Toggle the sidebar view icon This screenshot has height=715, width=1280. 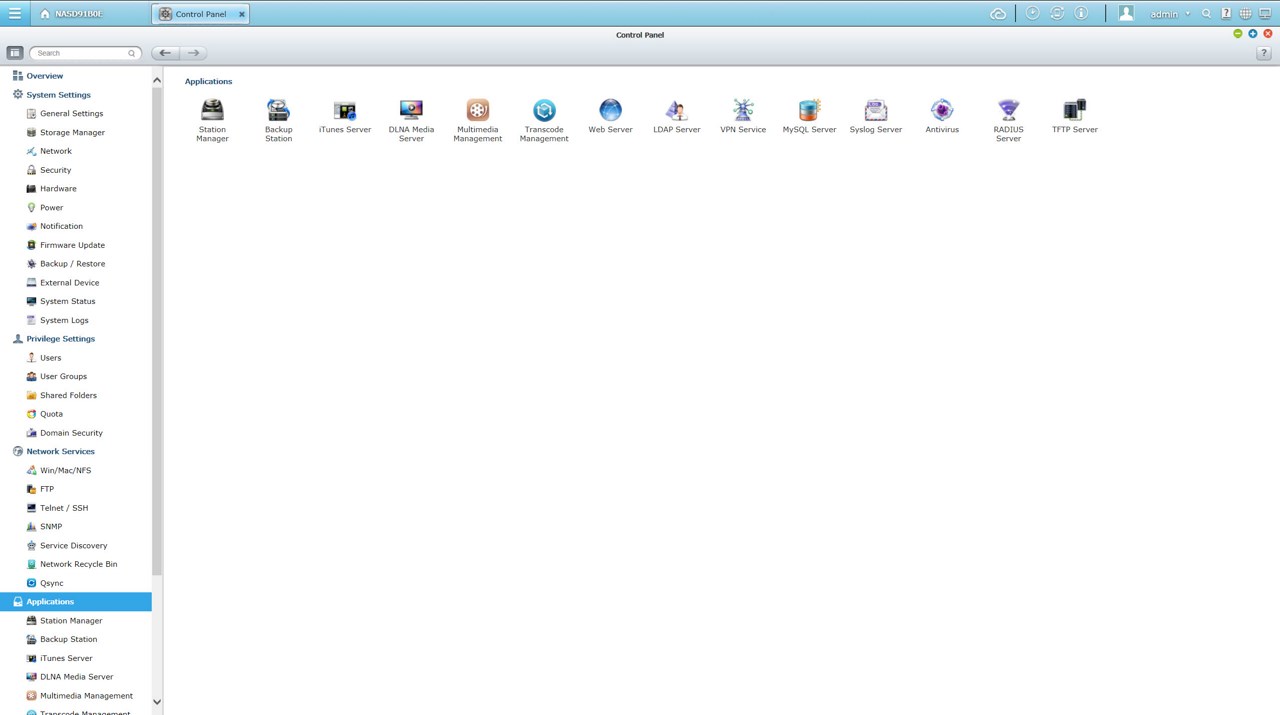pos(14,52)
